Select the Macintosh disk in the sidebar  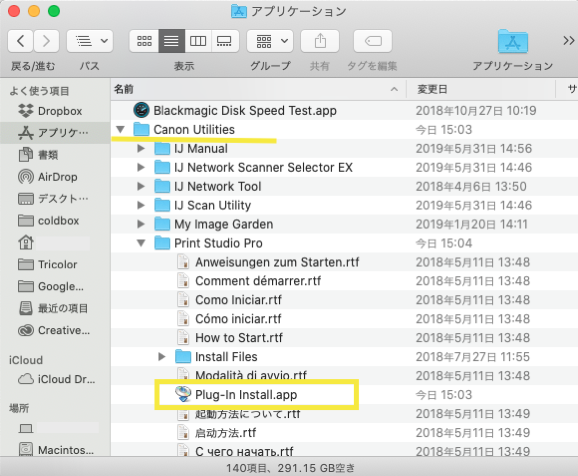pos(56,450)
